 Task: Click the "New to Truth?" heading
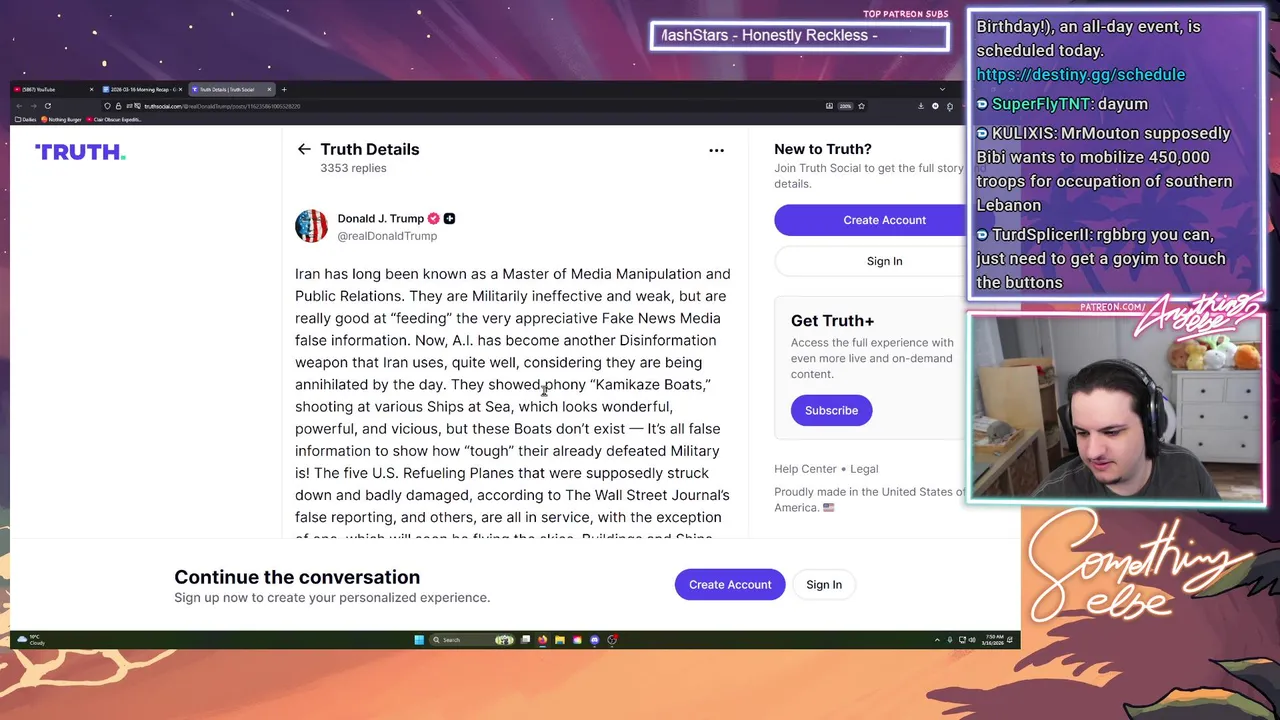pyautogui.click(x=823, y=149)
